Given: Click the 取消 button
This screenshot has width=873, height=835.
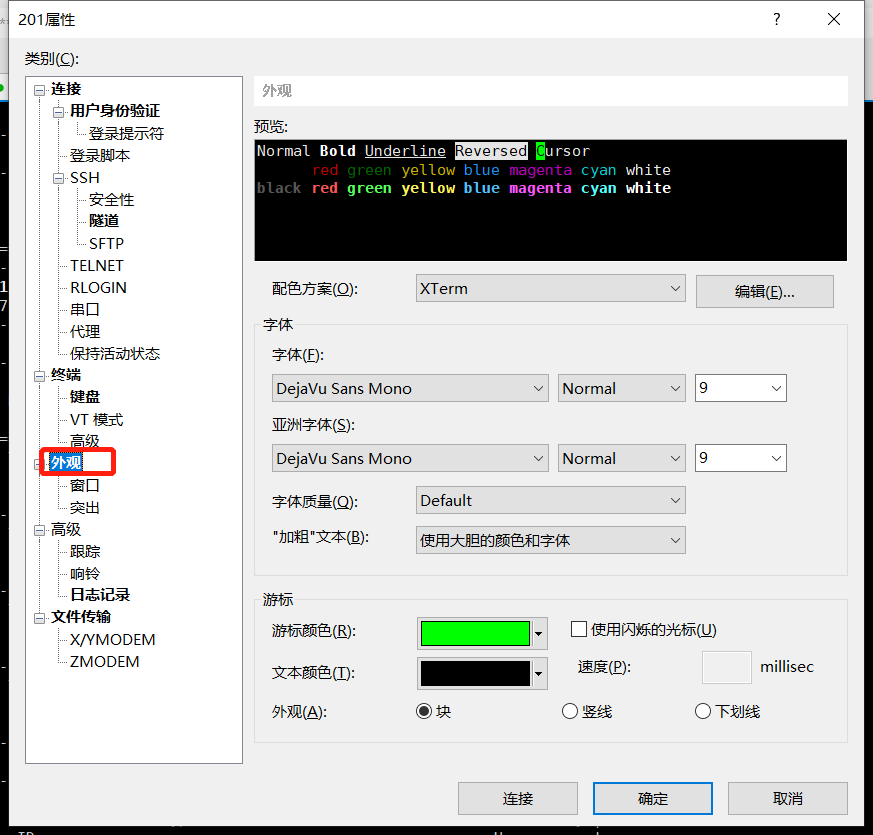Looking at the screenshot, I should 788,799.
